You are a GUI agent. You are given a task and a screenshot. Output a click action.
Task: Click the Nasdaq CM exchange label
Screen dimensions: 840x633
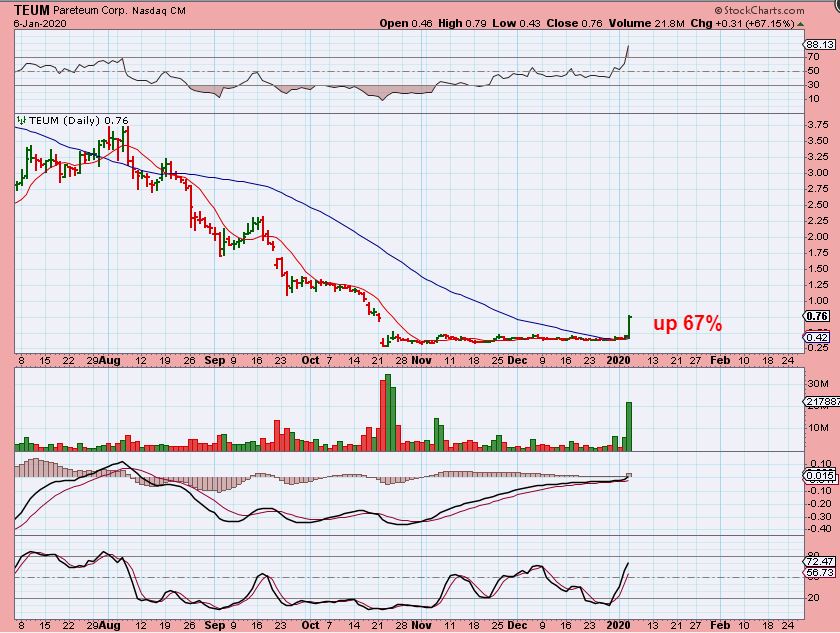pyautogui.click(x=159, y=11)
